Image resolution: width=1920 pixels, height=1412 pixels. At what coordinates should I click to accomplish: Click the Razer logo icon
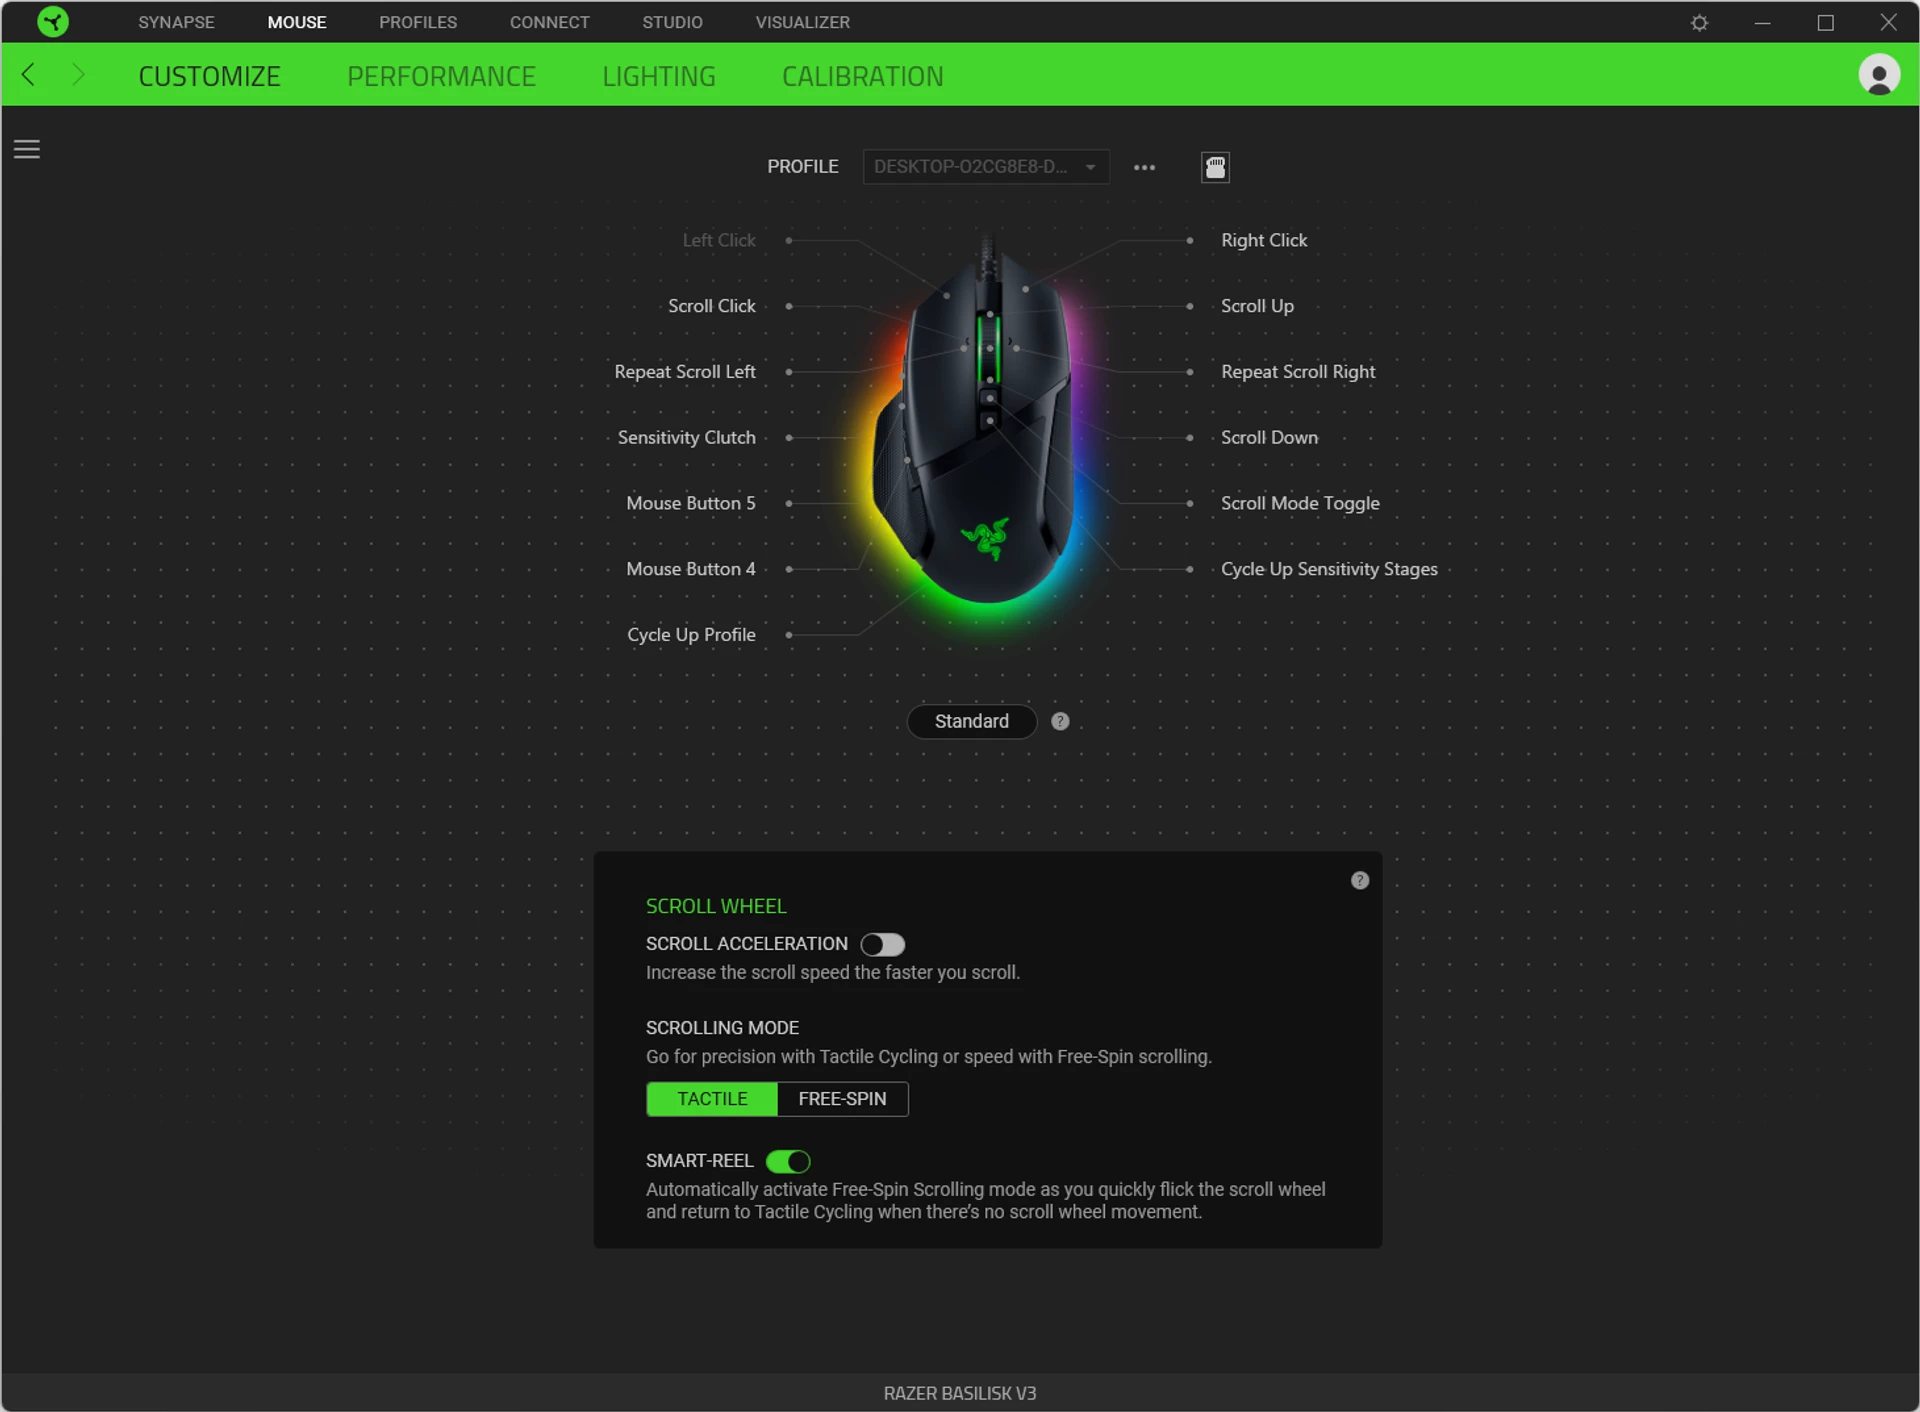(52, 21)
